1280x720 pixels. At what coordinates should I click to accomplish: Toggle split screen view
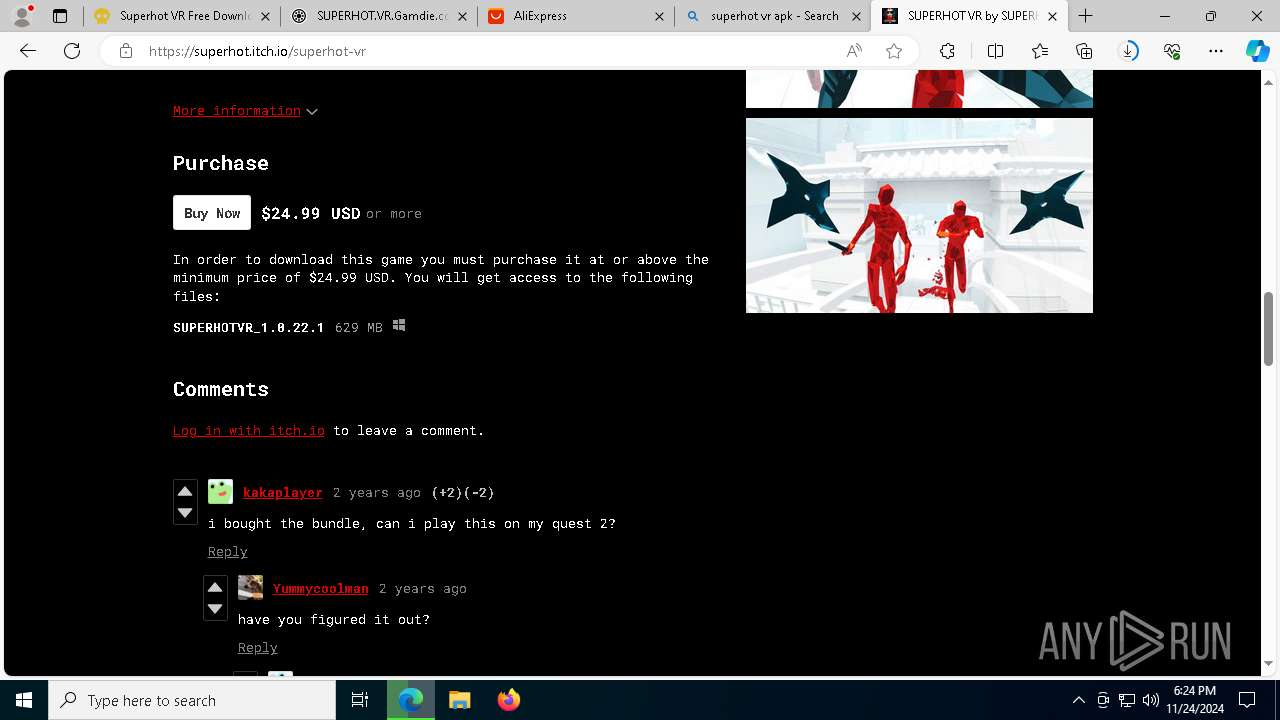(995, 51)
